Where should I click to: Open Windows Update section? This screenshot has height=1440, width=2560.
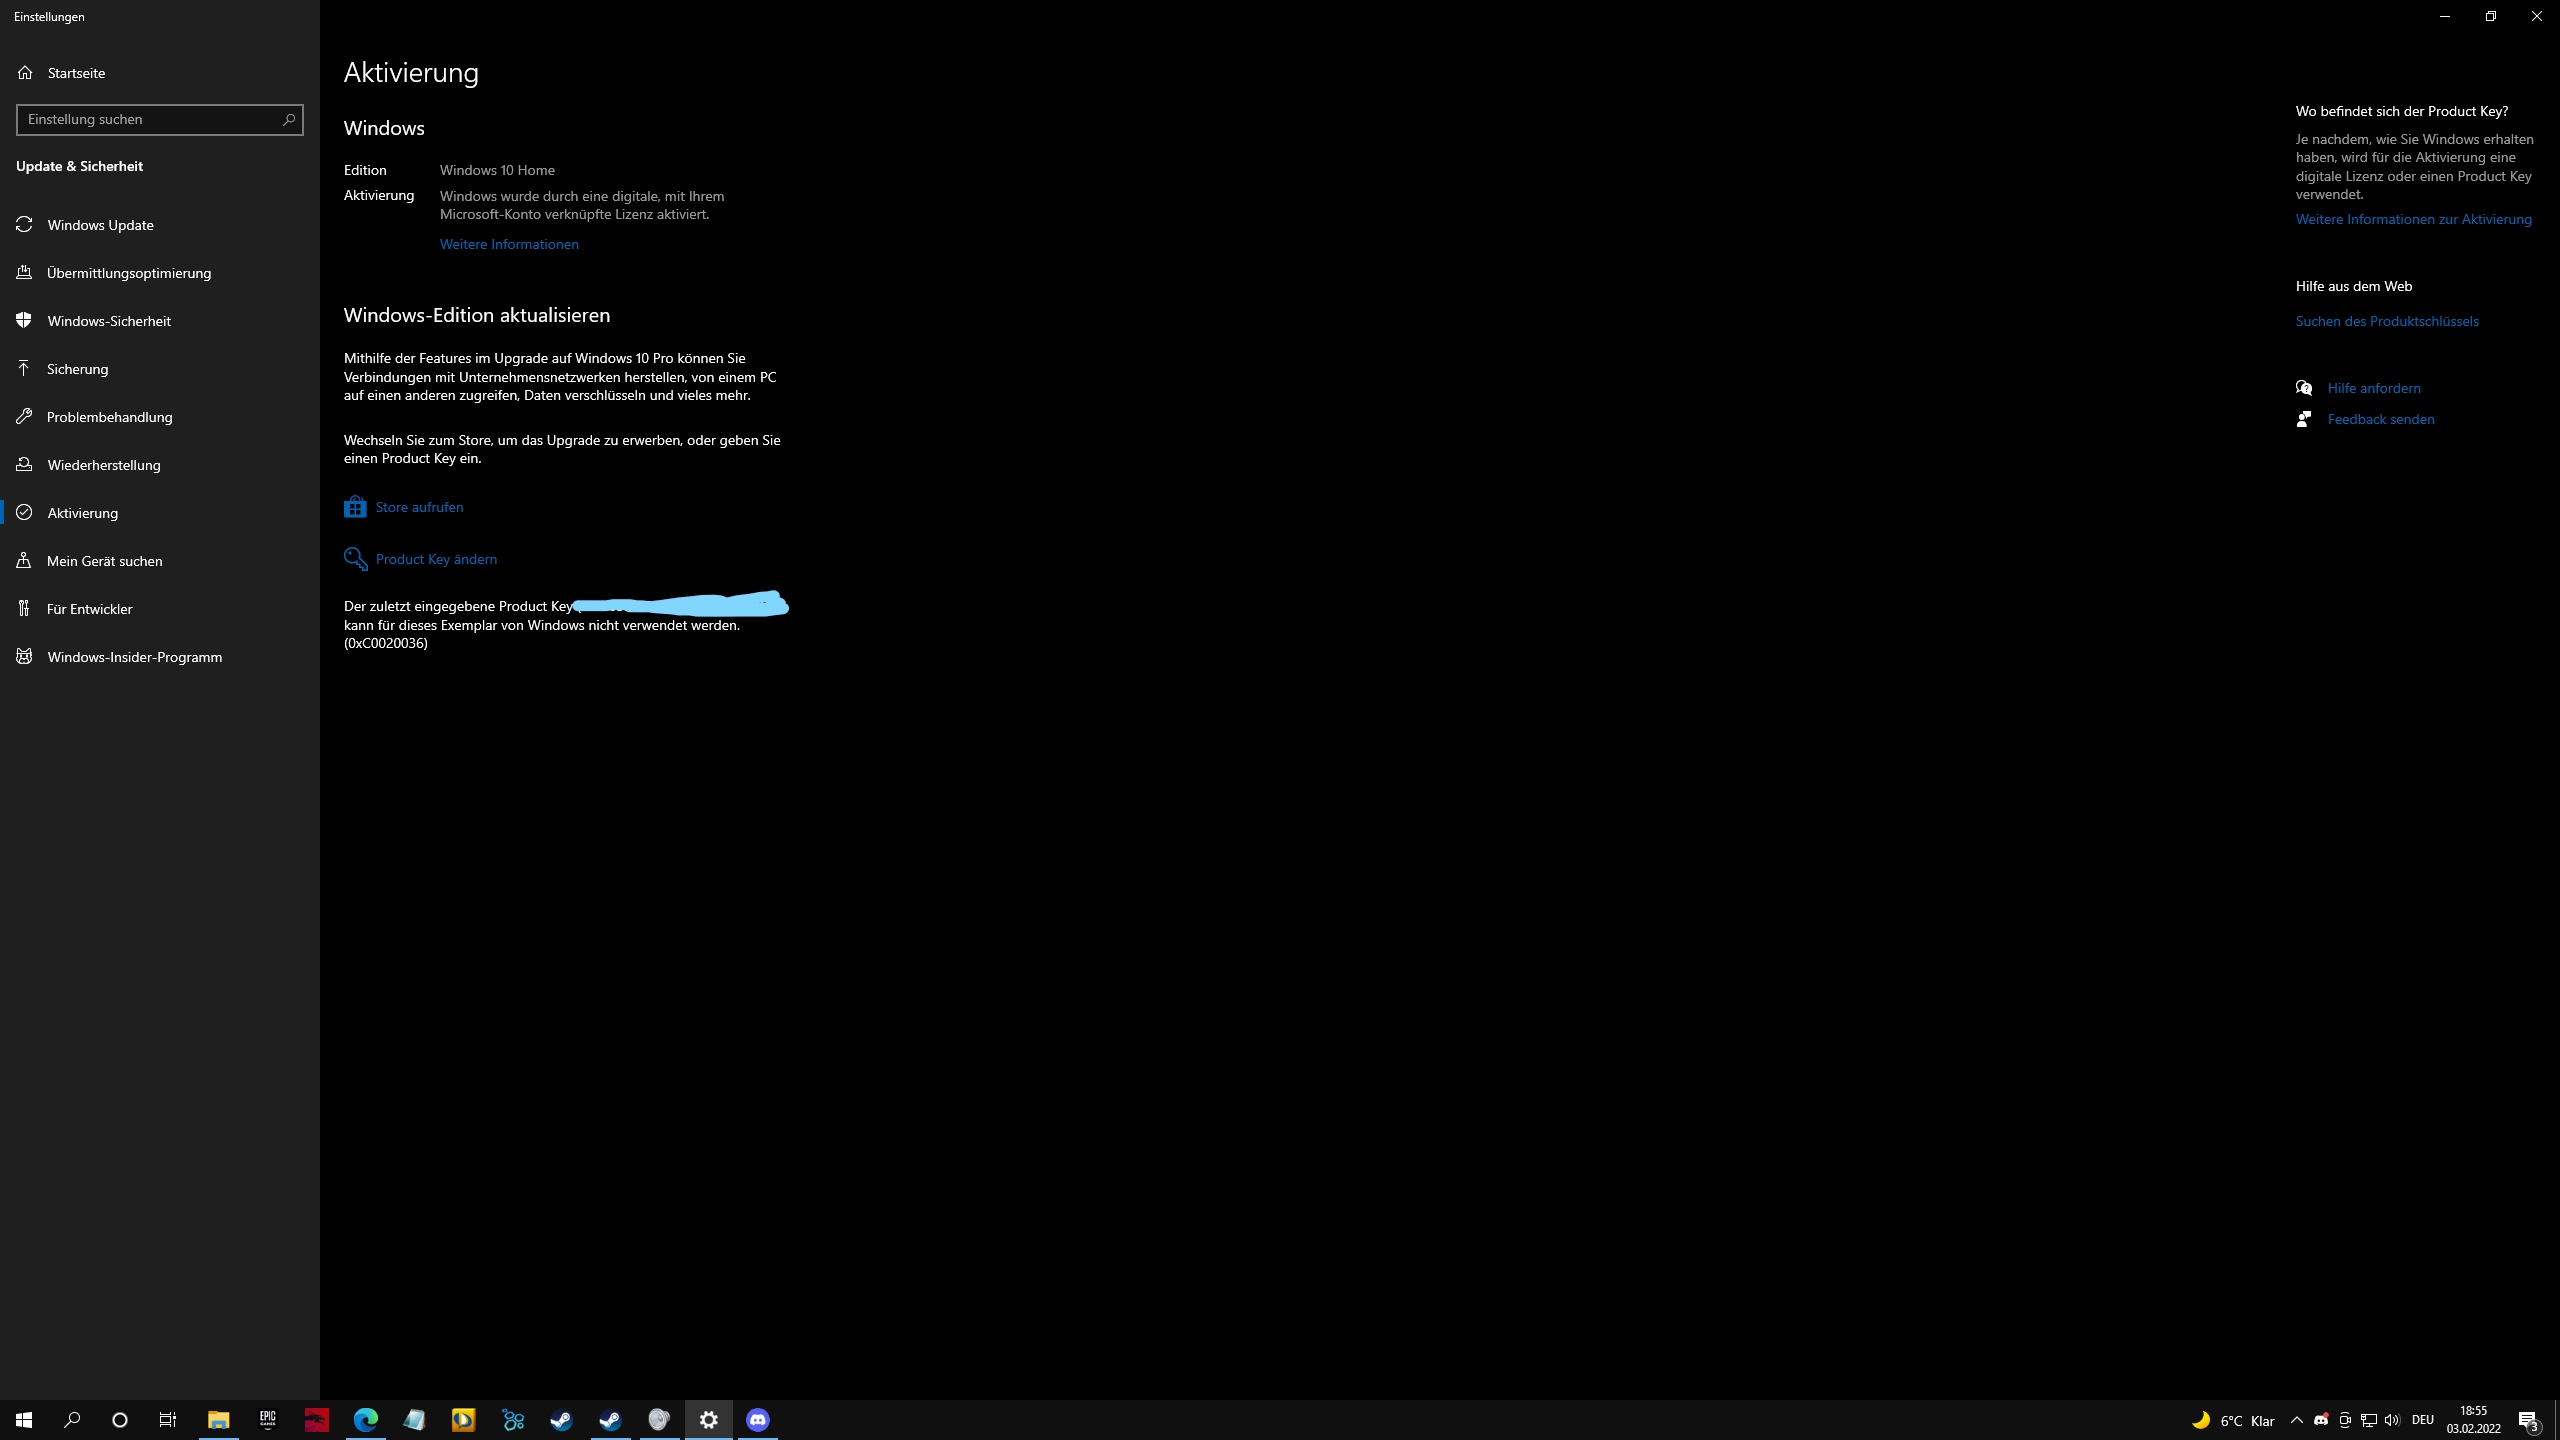(x=100, y=225)
